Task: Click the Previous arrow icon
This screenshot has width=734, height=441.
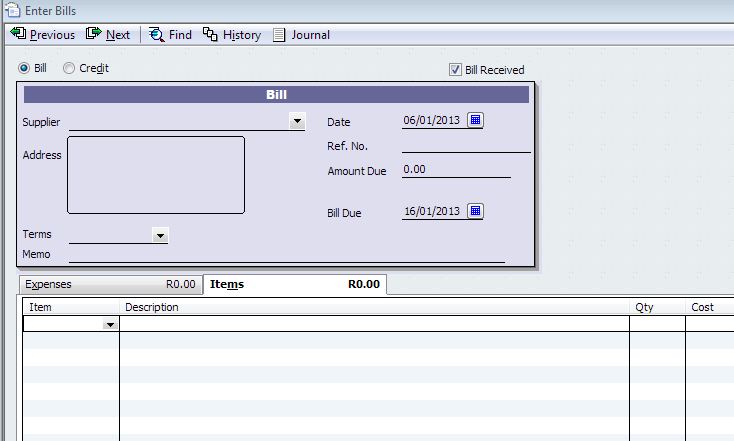Action: tap(18, 34)
